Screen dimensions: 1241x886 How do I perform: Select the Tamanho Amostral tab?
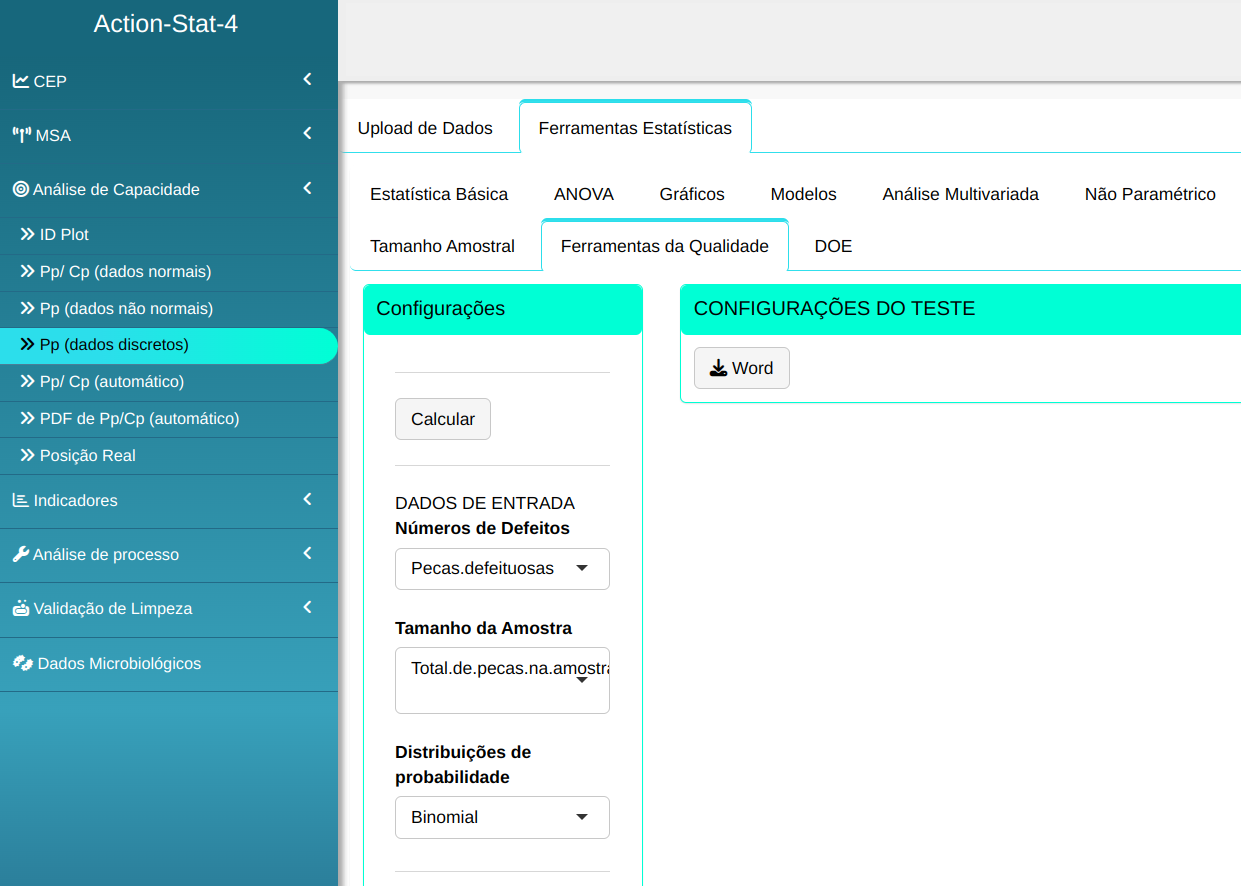[442, 246]
